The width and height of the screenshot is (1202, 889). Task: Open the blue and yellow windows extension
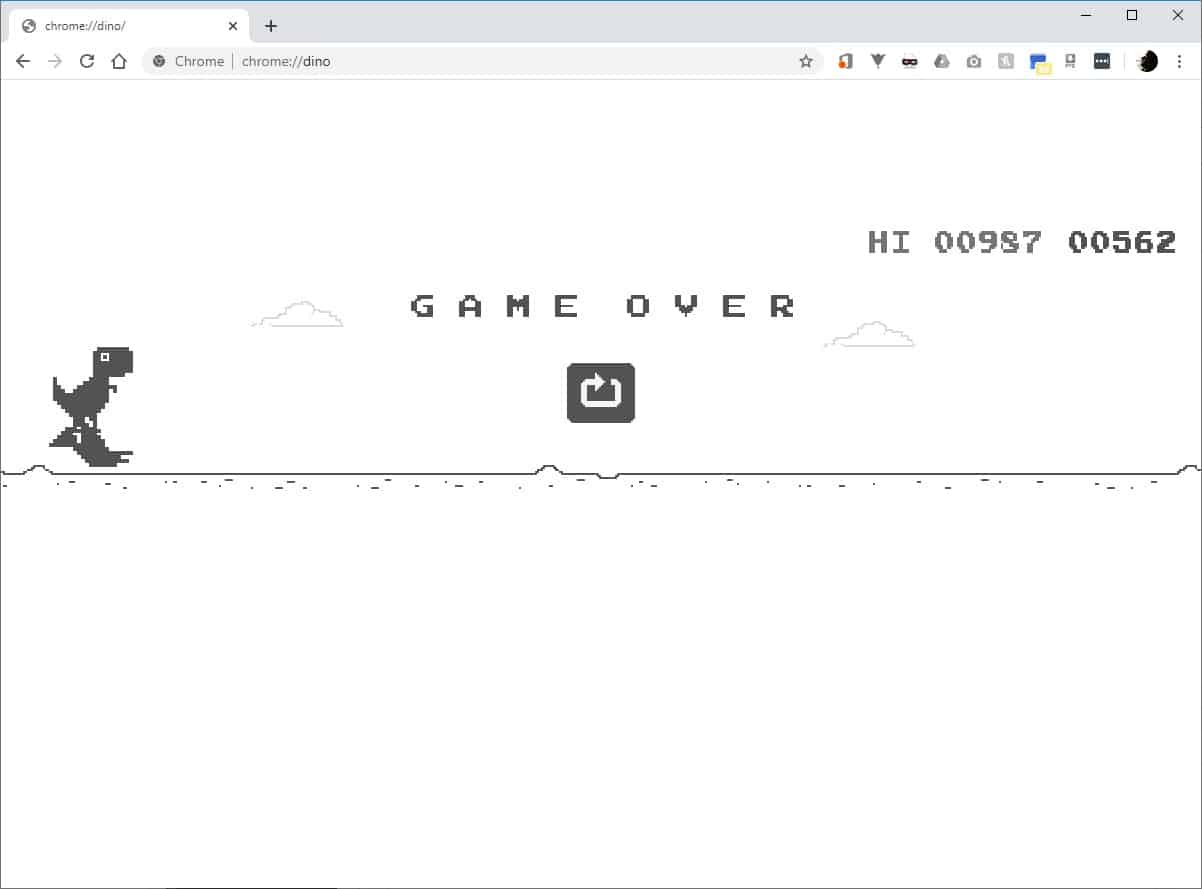1040,63
